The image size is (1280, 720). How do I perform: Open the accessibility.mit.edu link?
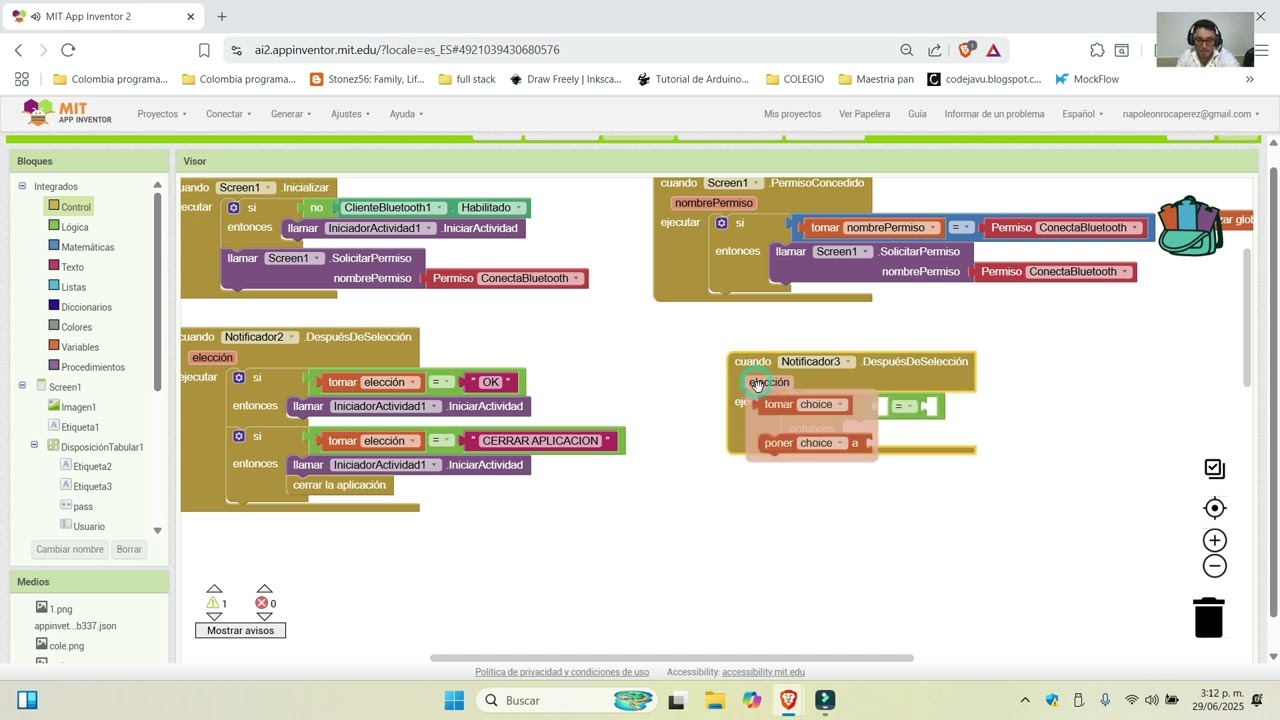click(x=763, y=672)
